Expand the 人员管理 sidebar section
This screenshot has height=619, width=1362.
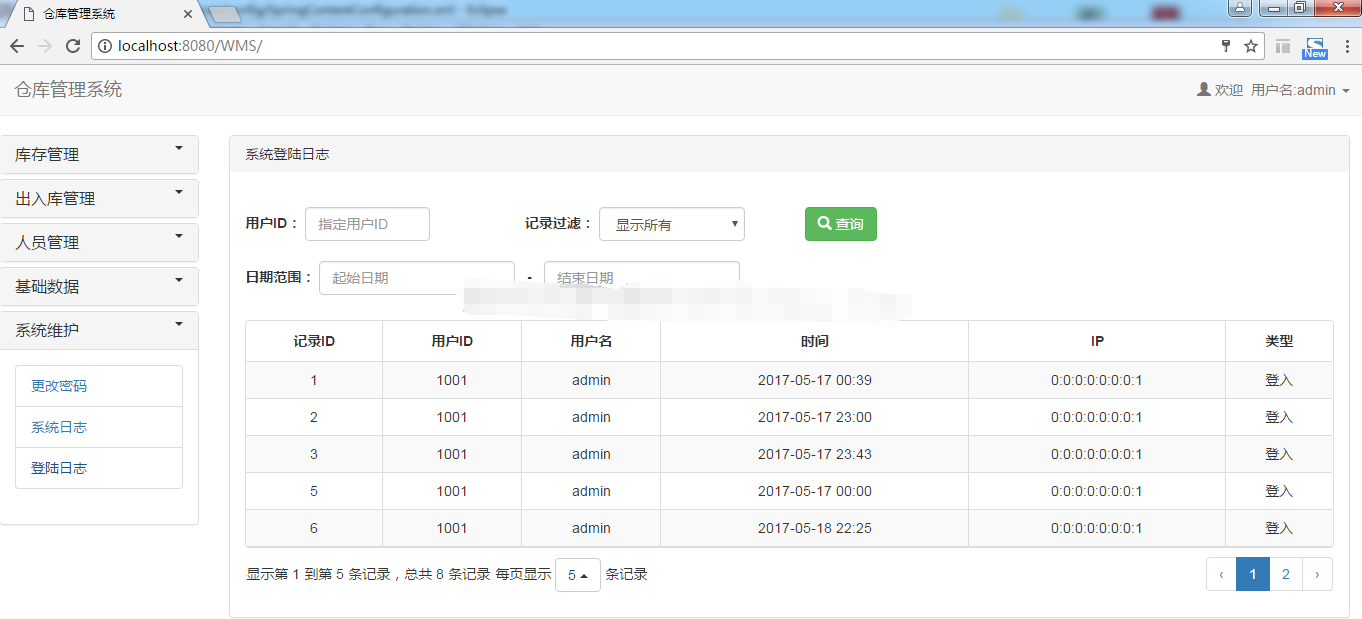coord(99,242)
